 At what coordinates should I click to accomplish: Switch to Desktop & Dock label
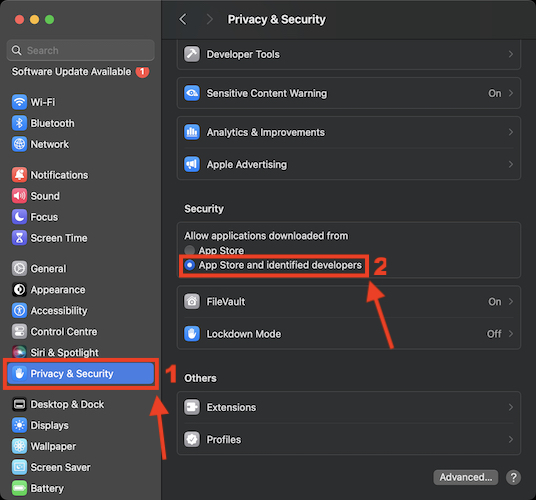point(67,404)
